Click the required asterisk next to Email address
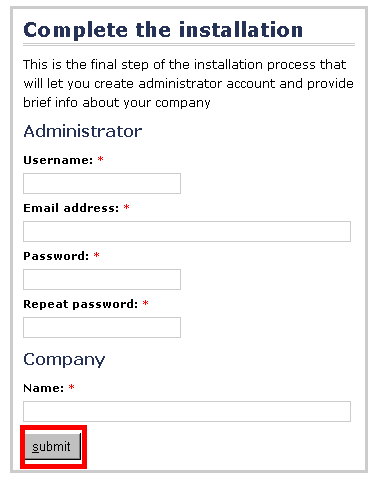This screenshot has width=374, height=479. click(126, 207)
